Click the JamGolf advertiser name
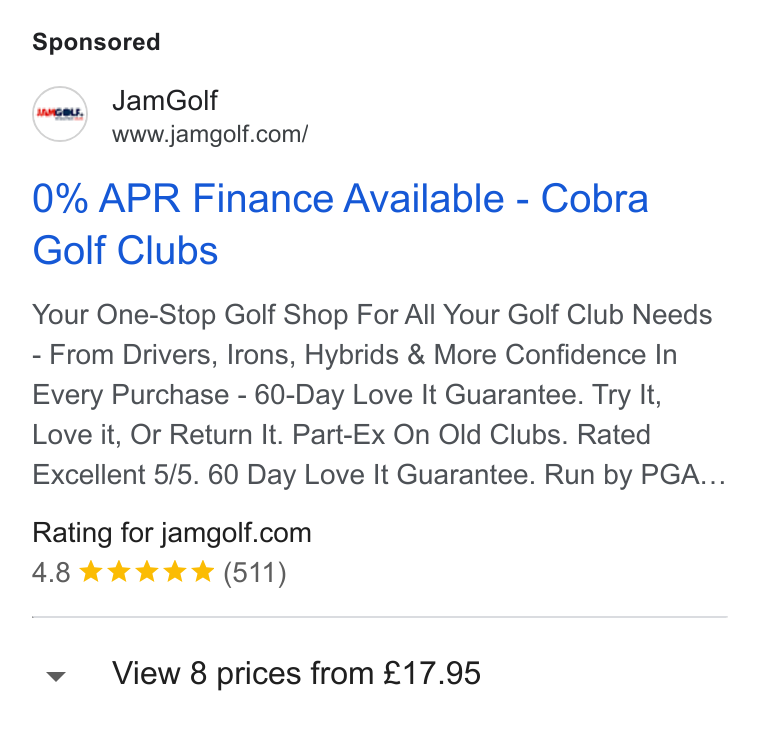 (165, 100)
